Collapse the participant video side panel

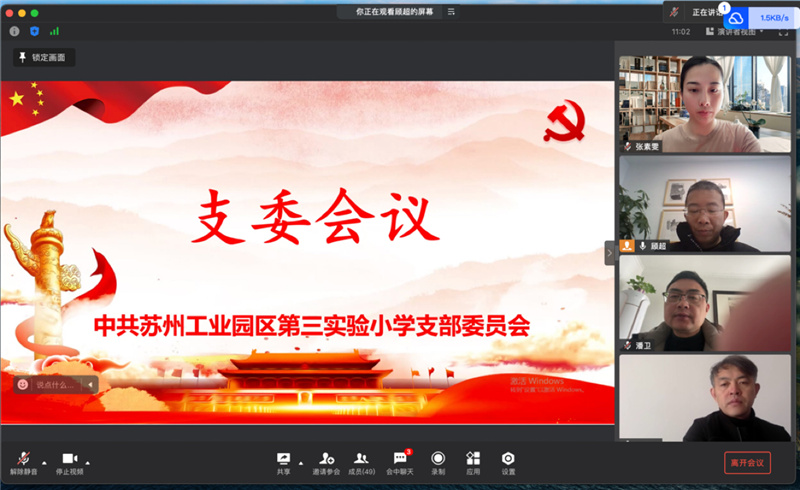coord(610,253)
